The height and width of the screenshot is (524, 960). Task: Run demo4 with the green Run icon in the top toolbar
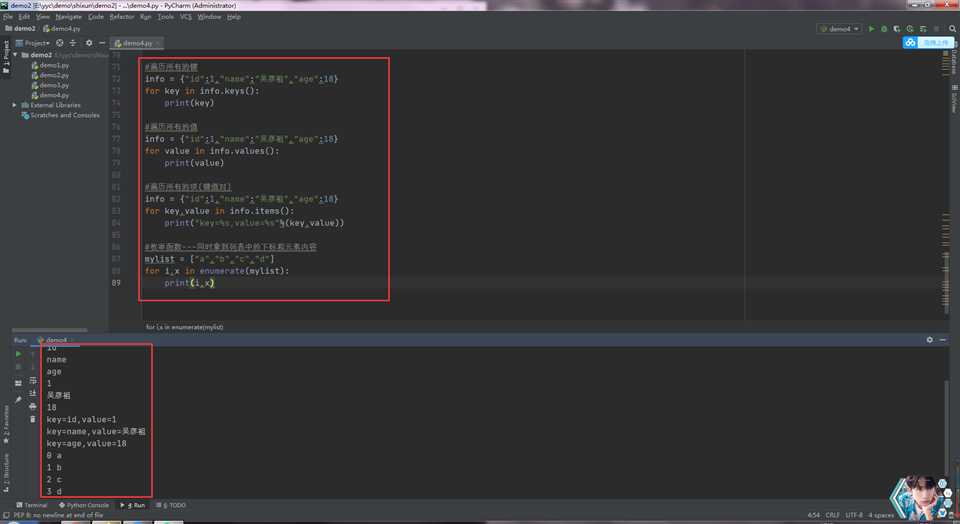pos(871,29)
